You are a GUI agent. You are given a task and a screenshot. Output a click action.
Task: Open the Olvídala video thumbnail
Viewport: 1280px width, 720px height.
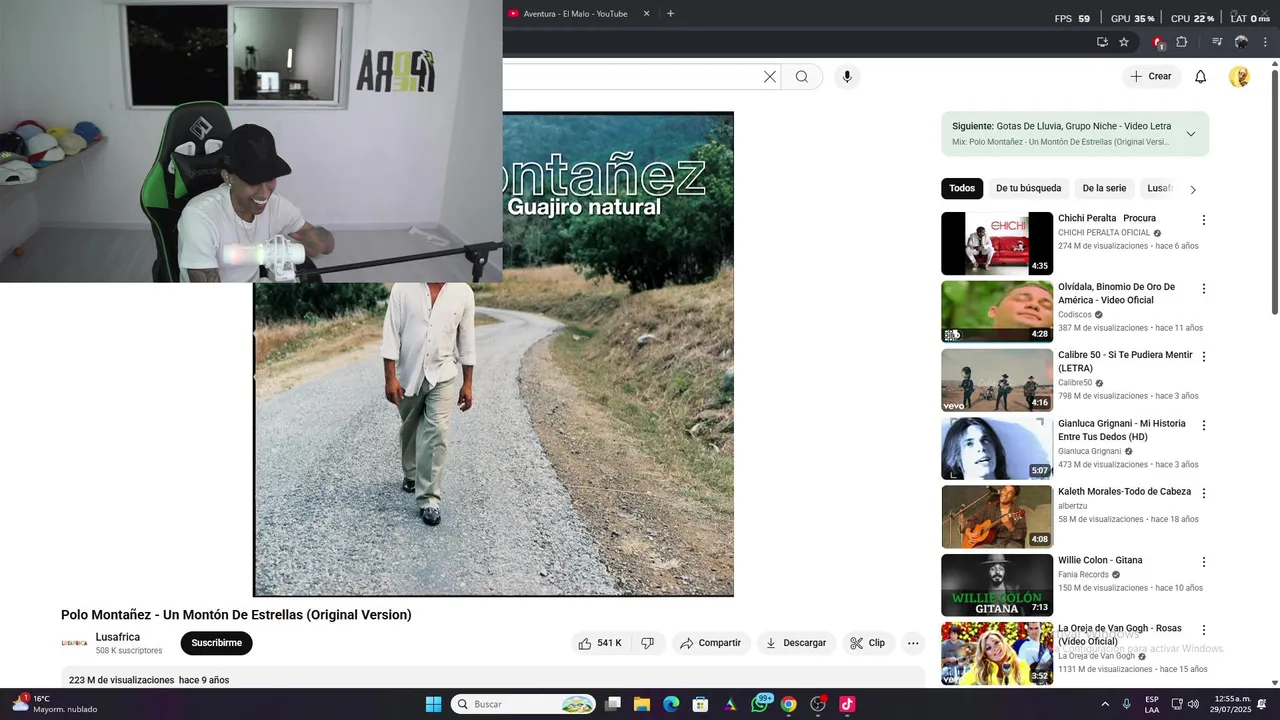997,312
